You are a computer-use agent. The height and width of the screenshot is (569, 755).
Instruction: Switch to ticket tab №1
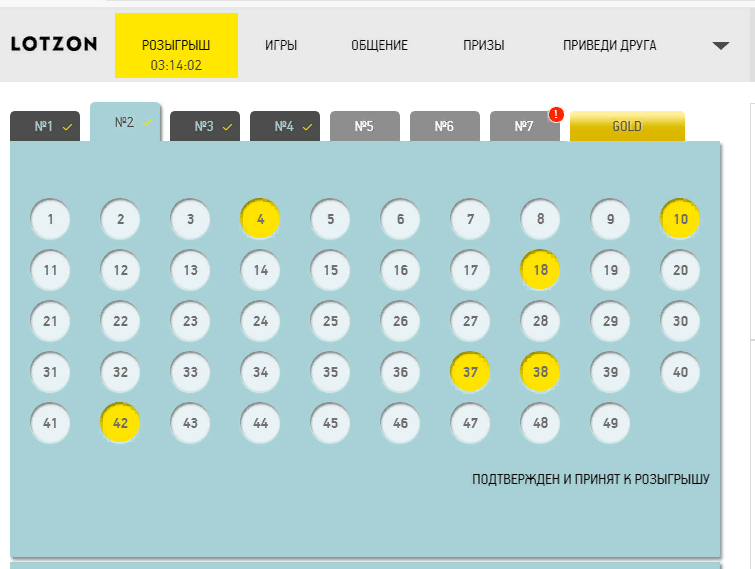45,126
